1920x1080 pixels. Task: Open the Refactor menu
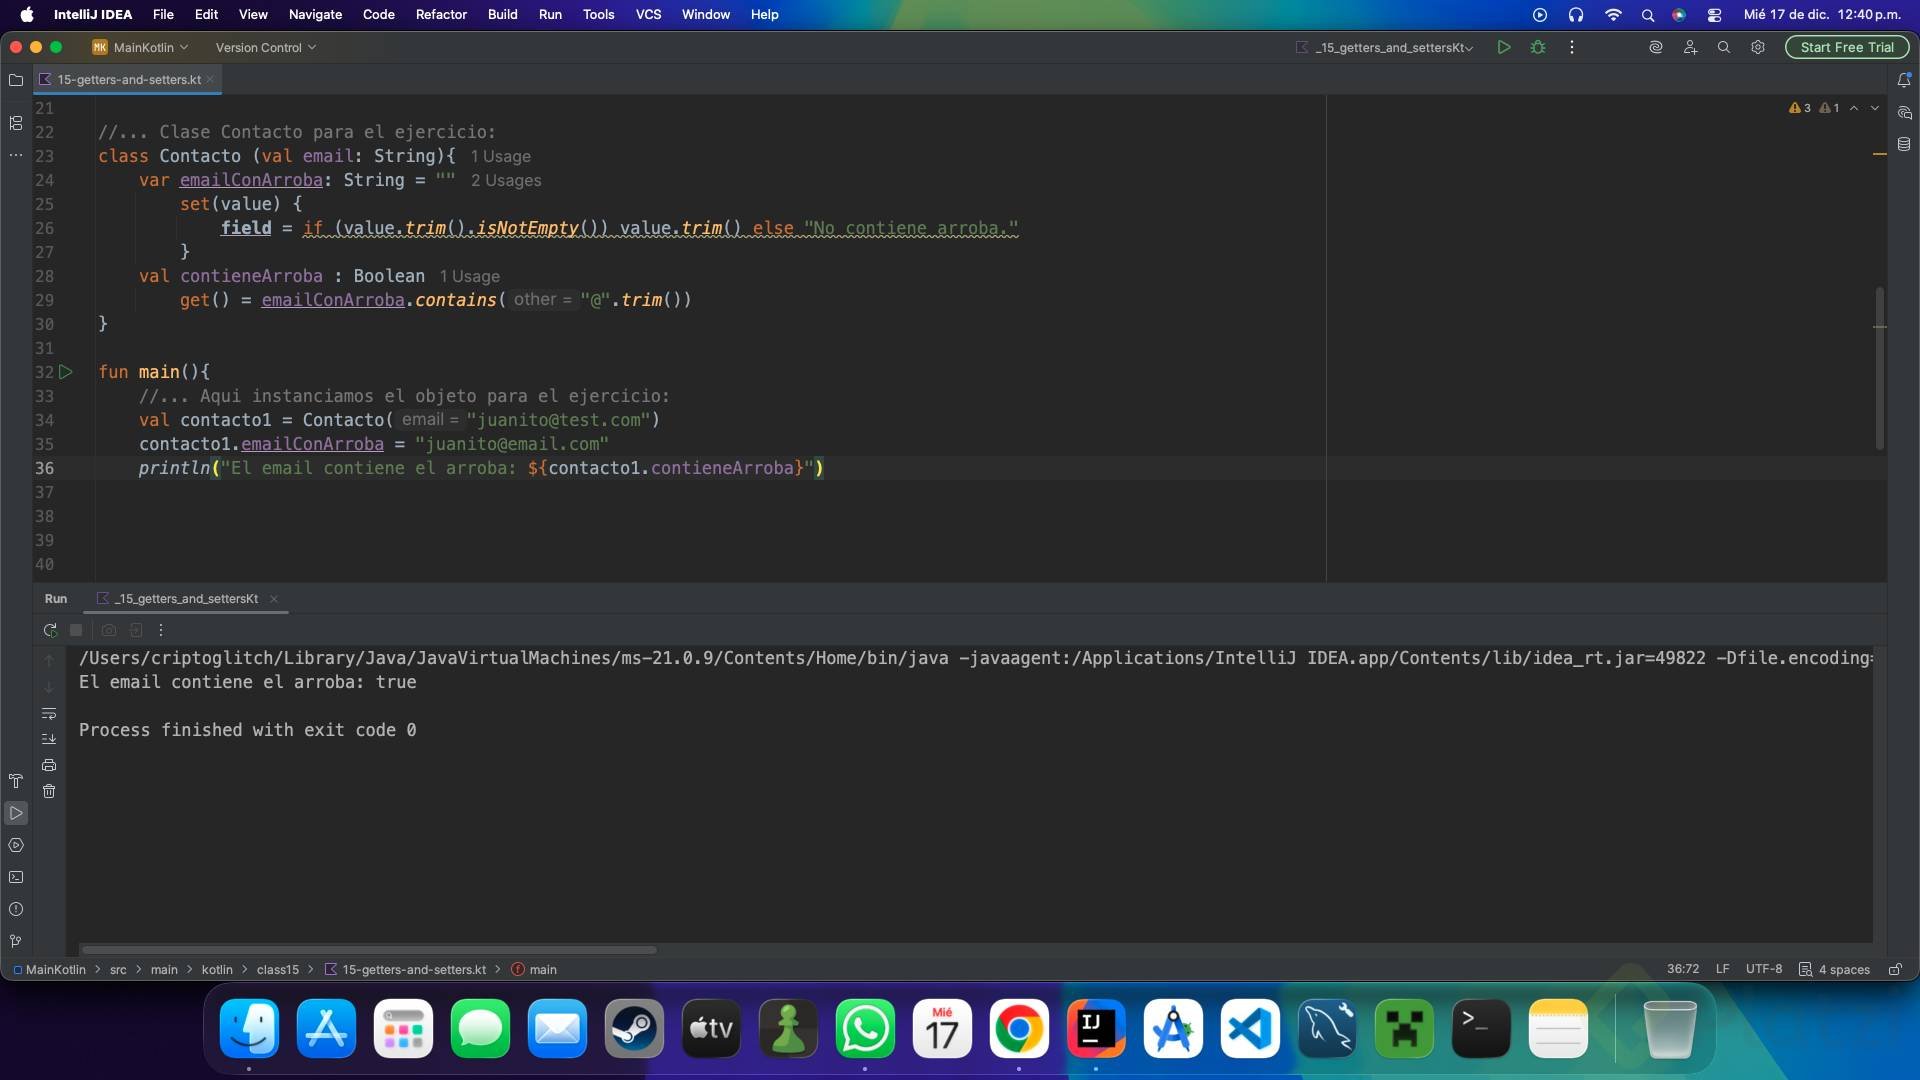441,14
